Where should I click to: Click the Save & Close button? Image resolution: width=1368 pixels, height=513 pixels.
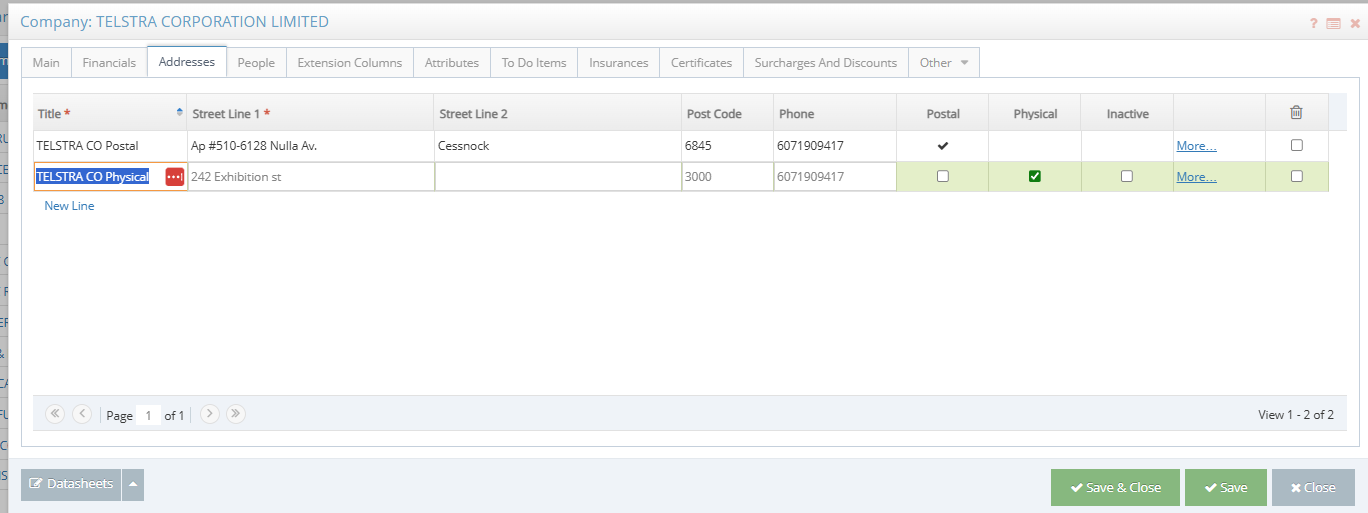(1115, 487)
